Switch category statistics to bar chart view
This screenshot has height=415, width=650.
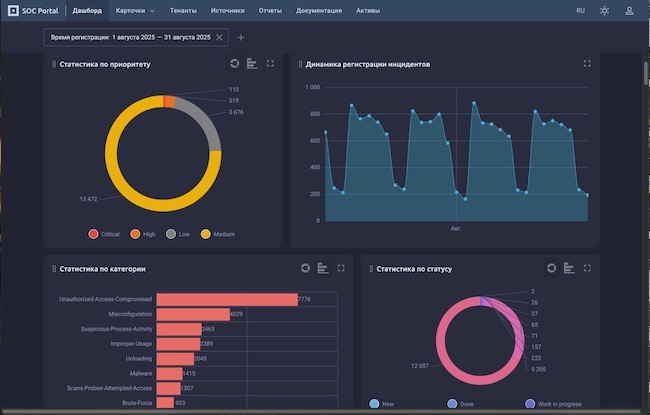coord(323,268)
